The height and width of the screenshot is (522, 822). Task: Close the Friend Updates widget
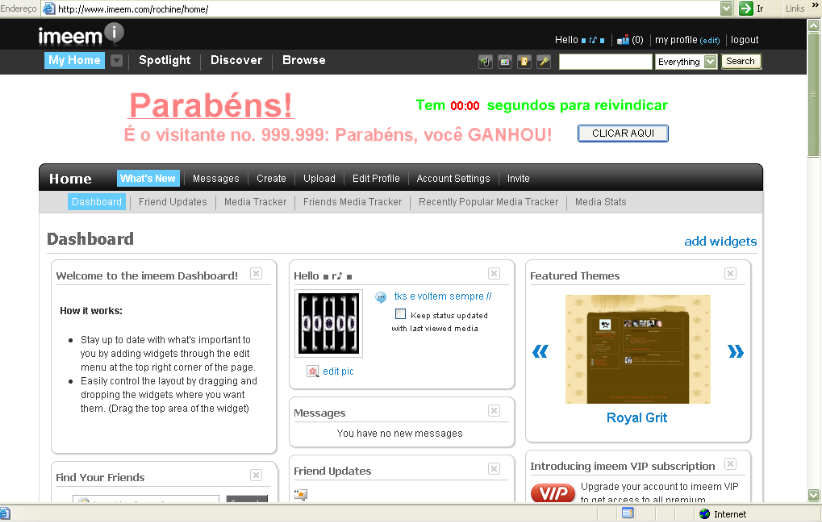[494, 469]
